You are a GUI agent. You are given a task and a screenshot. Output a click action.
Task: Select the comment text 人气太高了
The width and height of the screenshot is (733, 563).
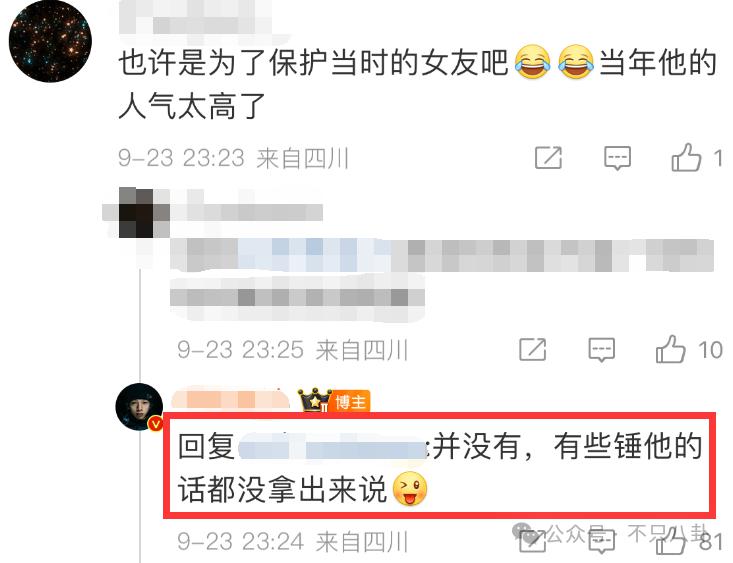tap(193, 107)
